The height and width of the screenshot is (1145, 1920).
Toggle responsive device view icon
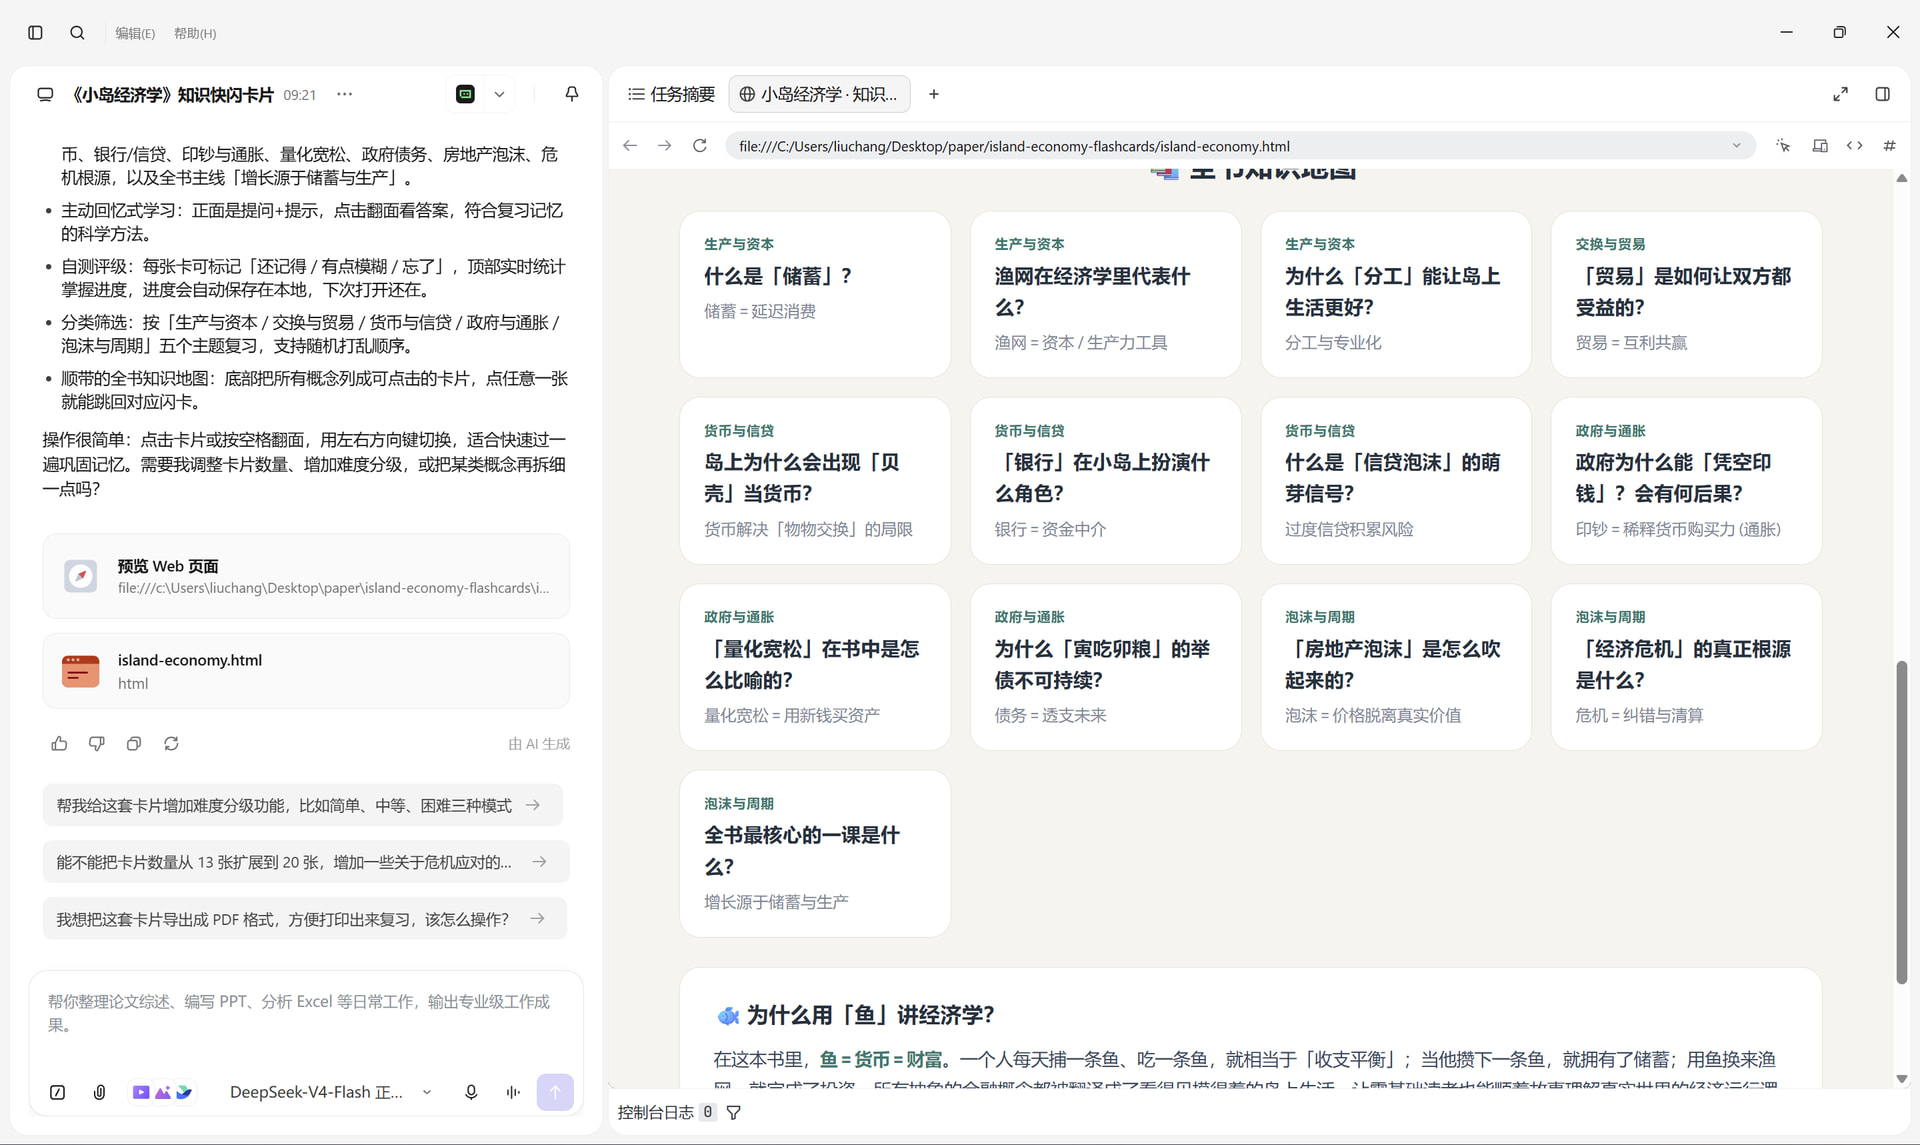pyautogui.click(x=1820, y=146)
